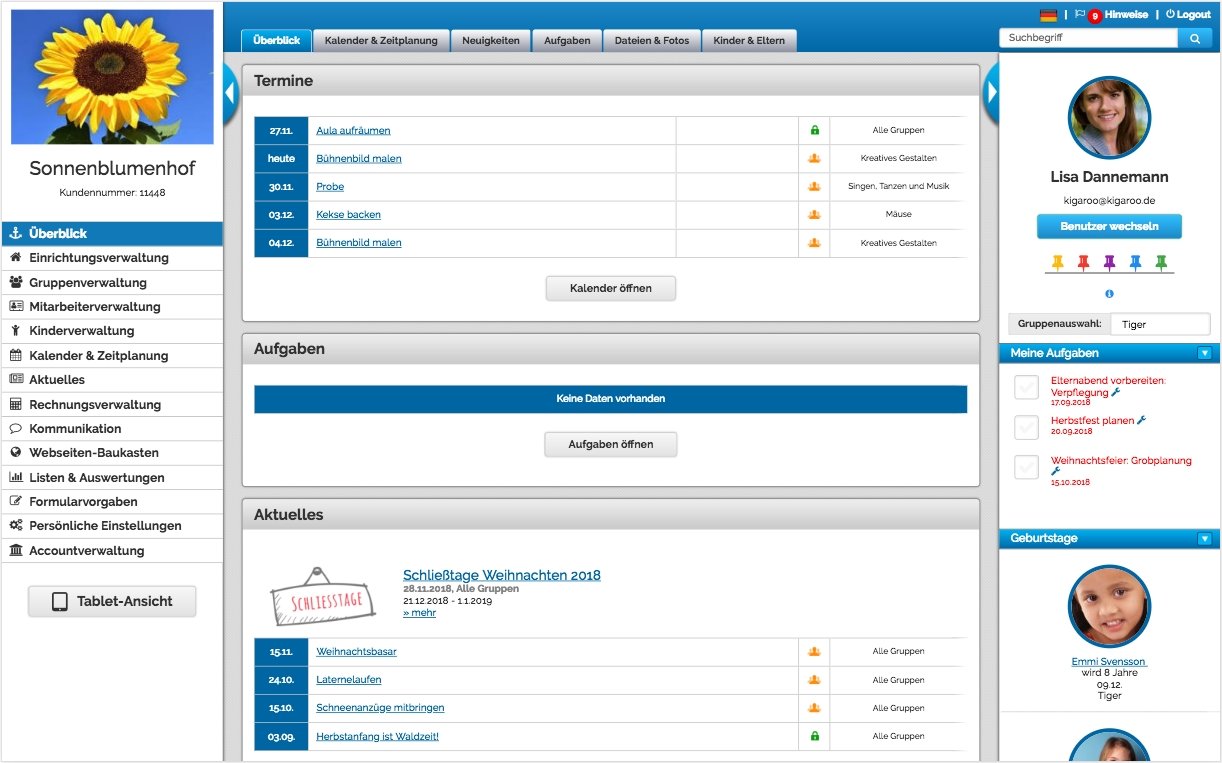Click the blue pushpin icon
The width and height of the screenshot is (1222, 763).
tap(1135, 263)
